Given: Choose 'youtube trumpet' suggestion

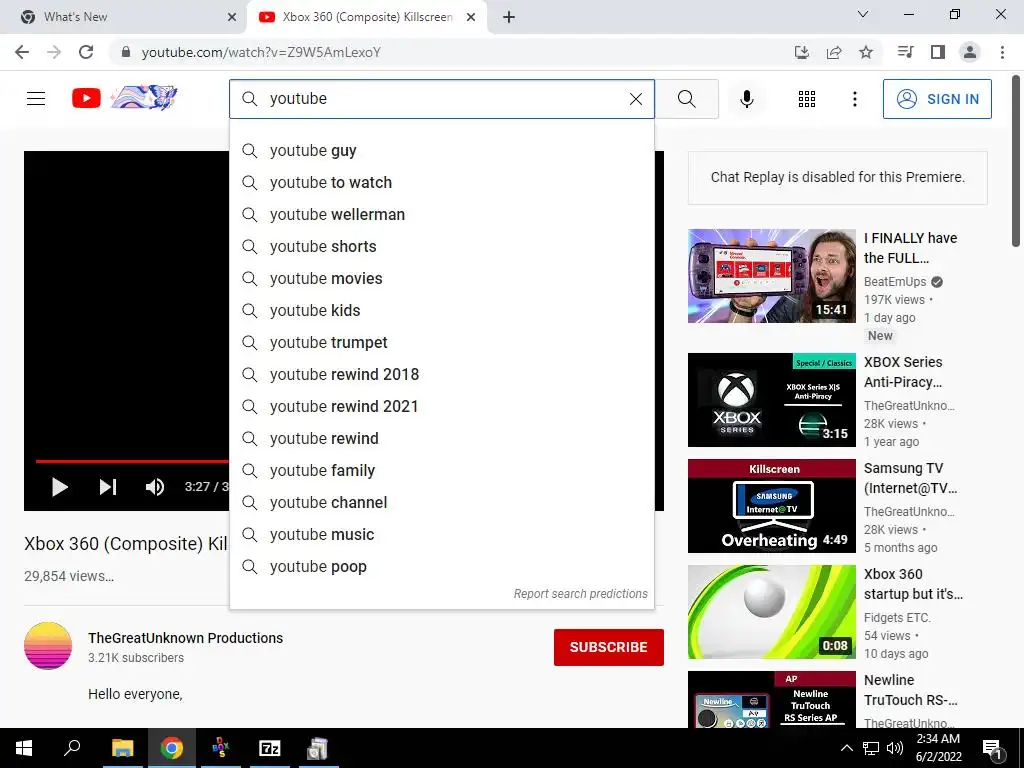Looking at the screenshot, I should click(441, 342).
